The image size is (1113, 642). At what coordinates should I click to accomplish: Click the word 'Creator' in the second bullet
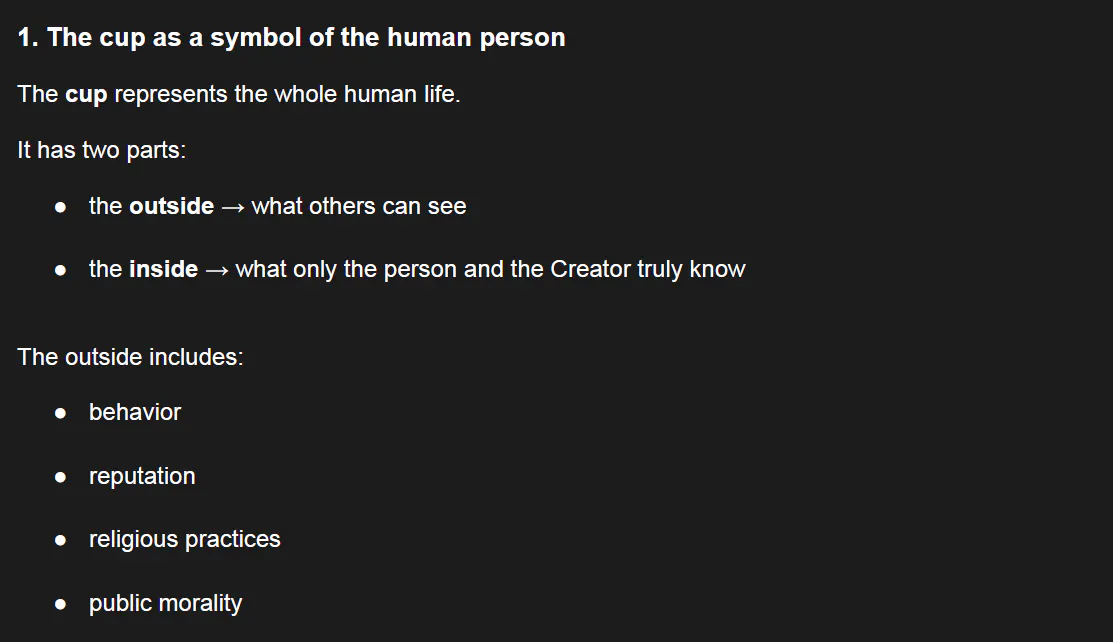(591, 269)
